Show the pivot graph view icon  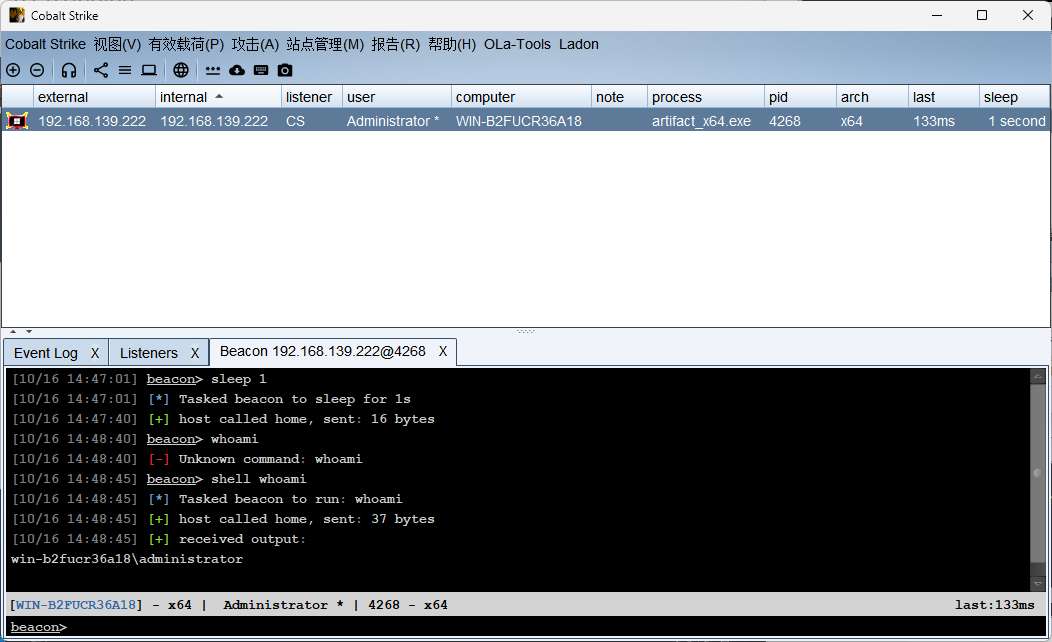[101, 70]
